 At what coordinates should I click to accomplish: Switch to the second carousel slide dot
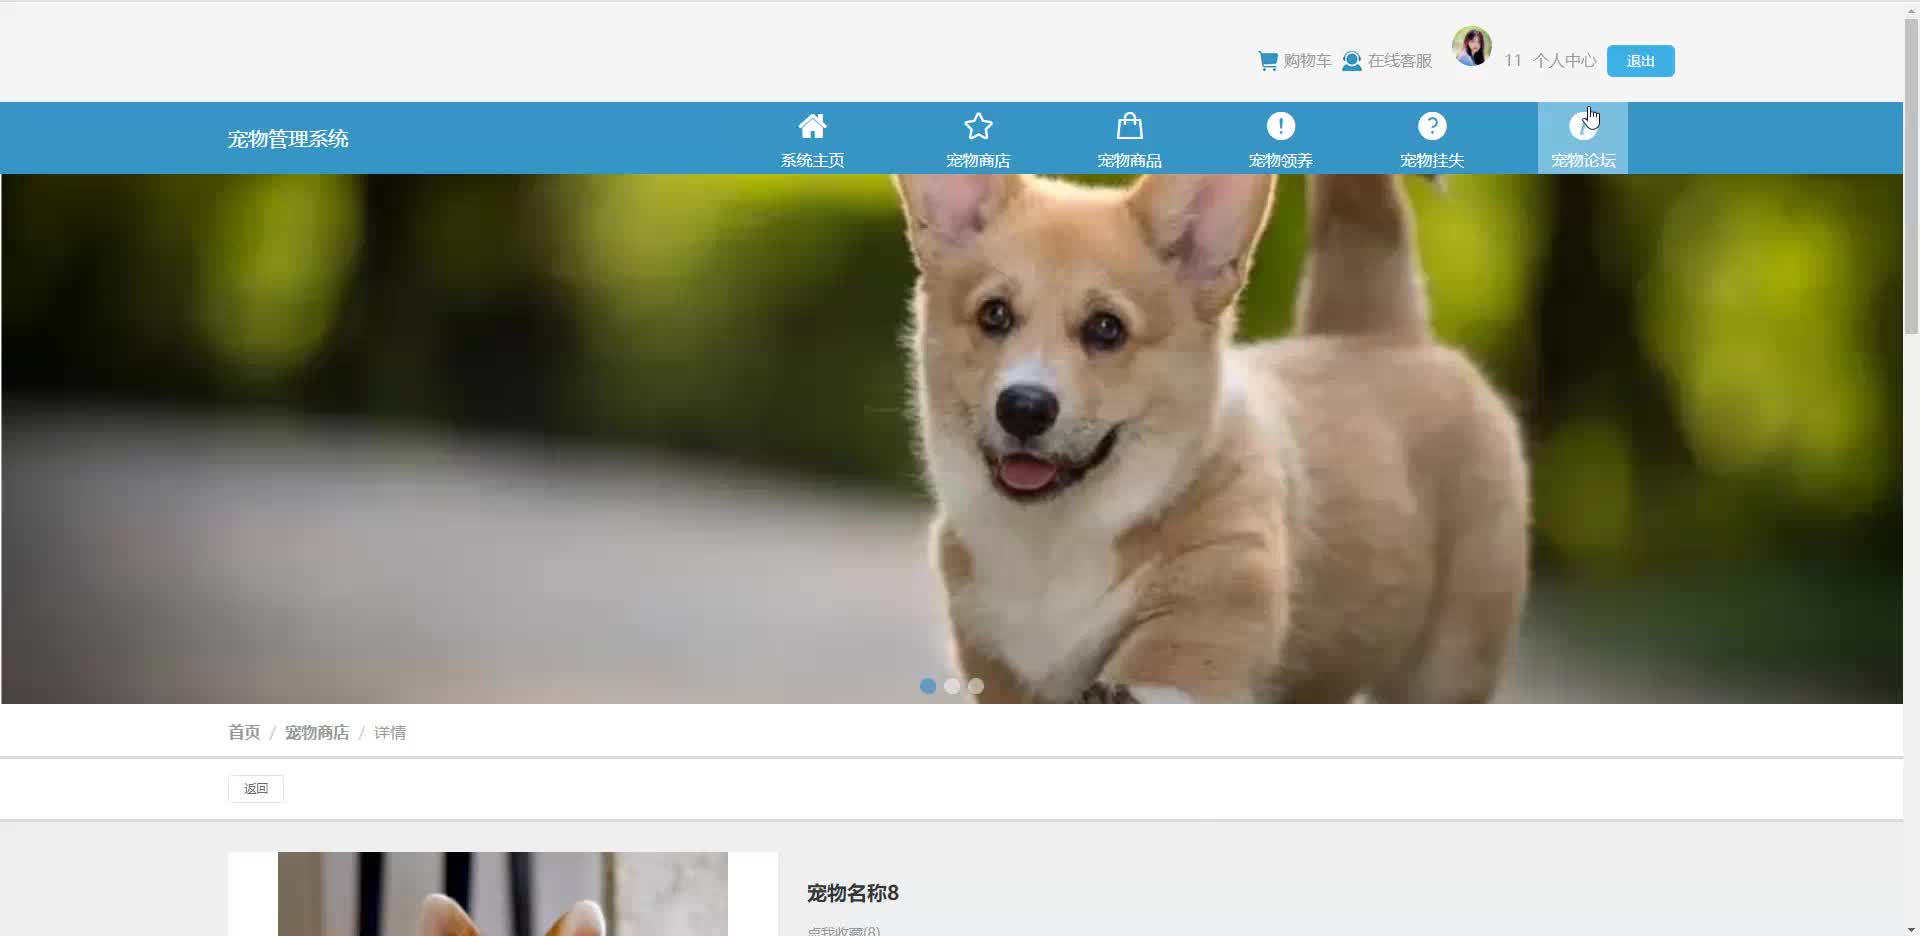pyautogui.click(x=952, y=686)
